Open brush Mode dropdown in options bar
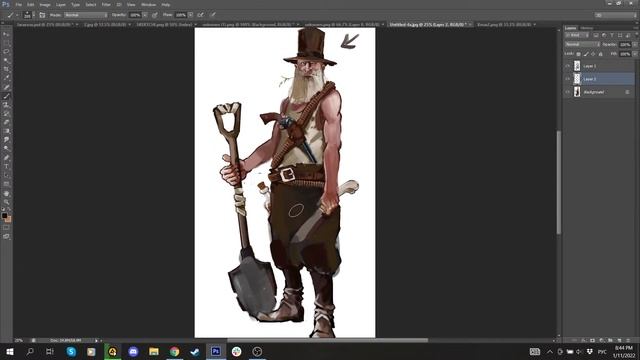Screen dimensions: 640x360 [x=85, y=15]
